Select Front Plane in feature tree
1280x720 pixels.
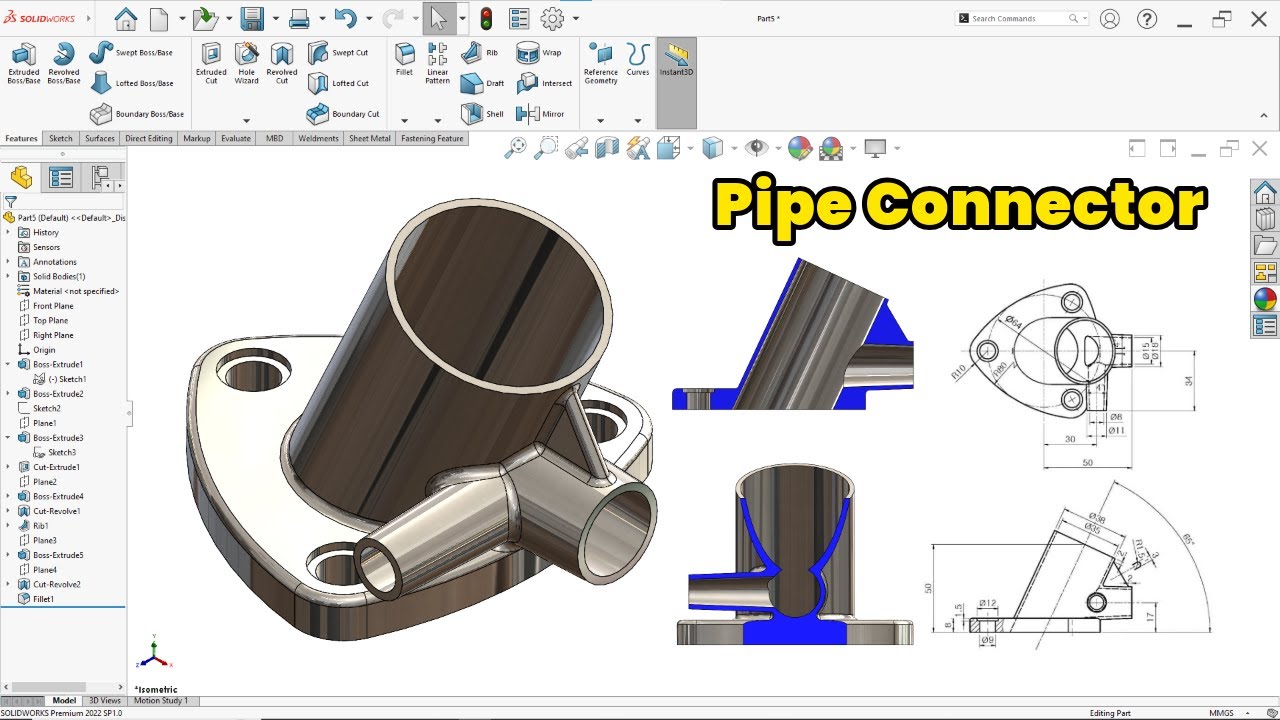click(53, 306)
